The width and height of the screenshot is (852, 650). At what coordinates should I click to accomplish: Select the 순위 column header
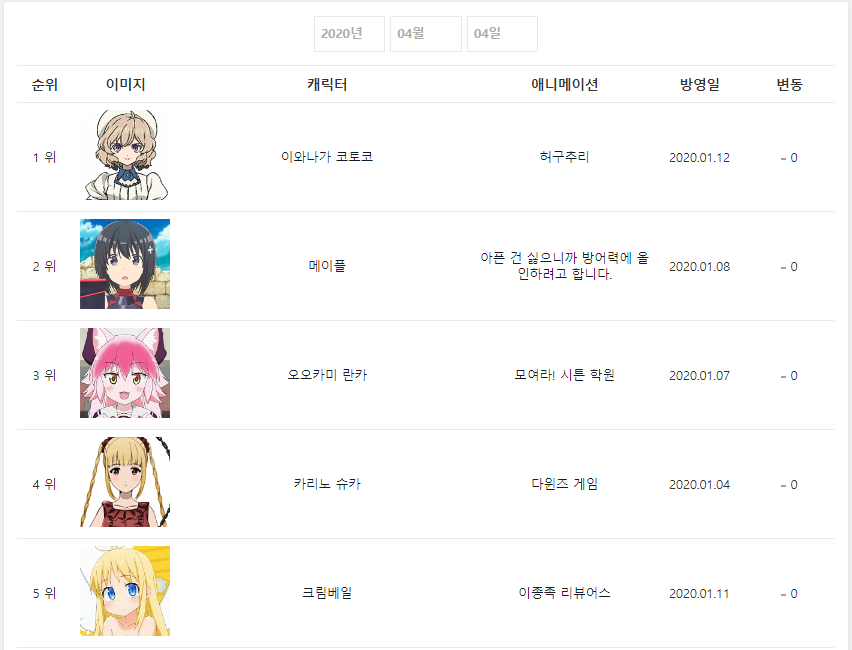(45, 85)
